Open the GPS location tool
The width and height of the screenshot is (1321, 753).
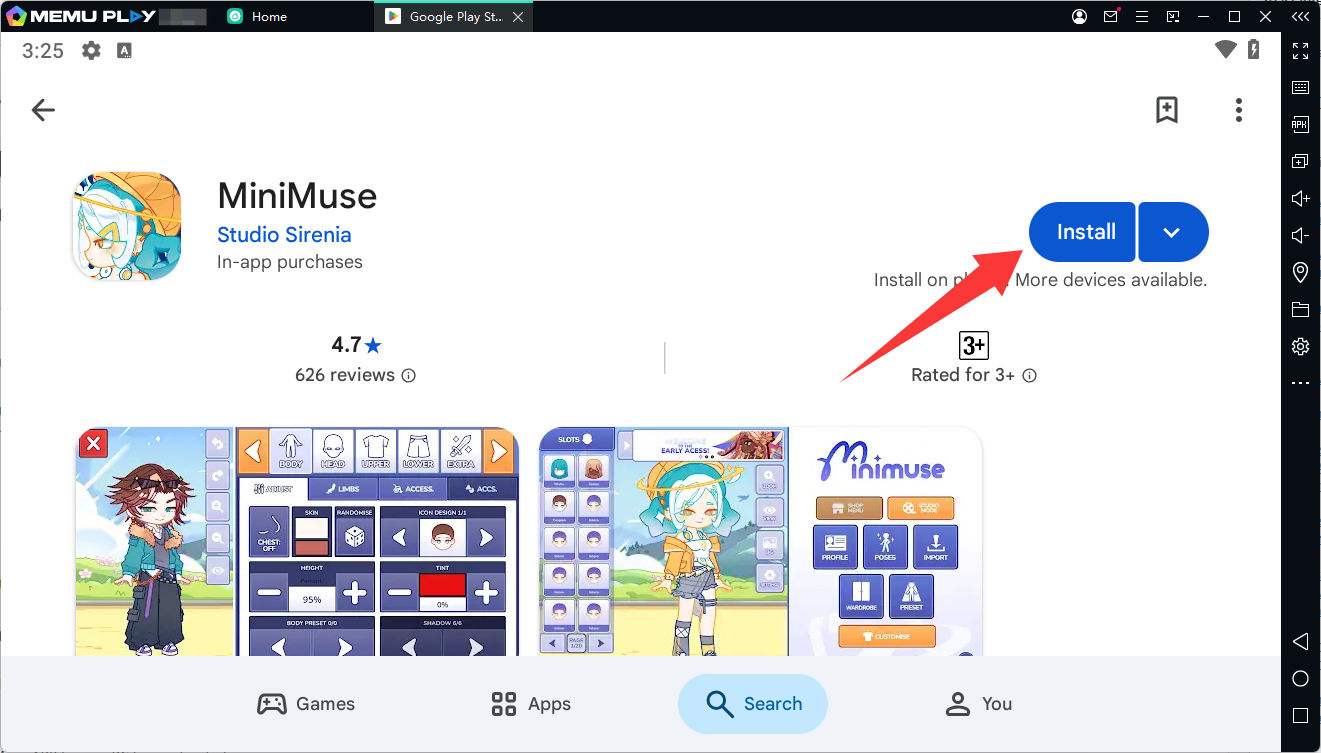[1300, 272]
